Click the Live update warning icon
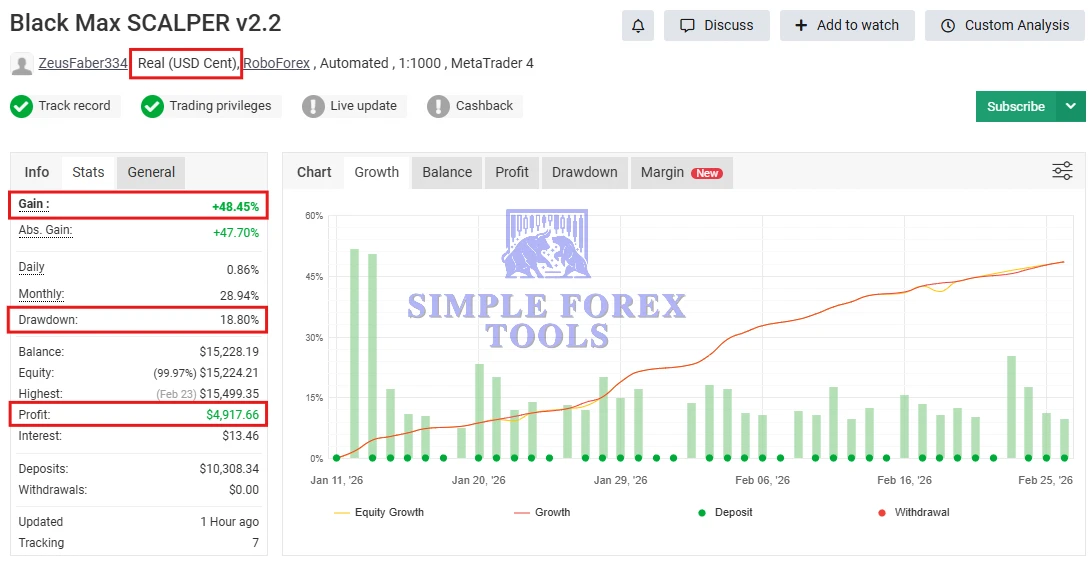Image resolution: width=1092 pixels, height=562 pixels. [313, 107]
